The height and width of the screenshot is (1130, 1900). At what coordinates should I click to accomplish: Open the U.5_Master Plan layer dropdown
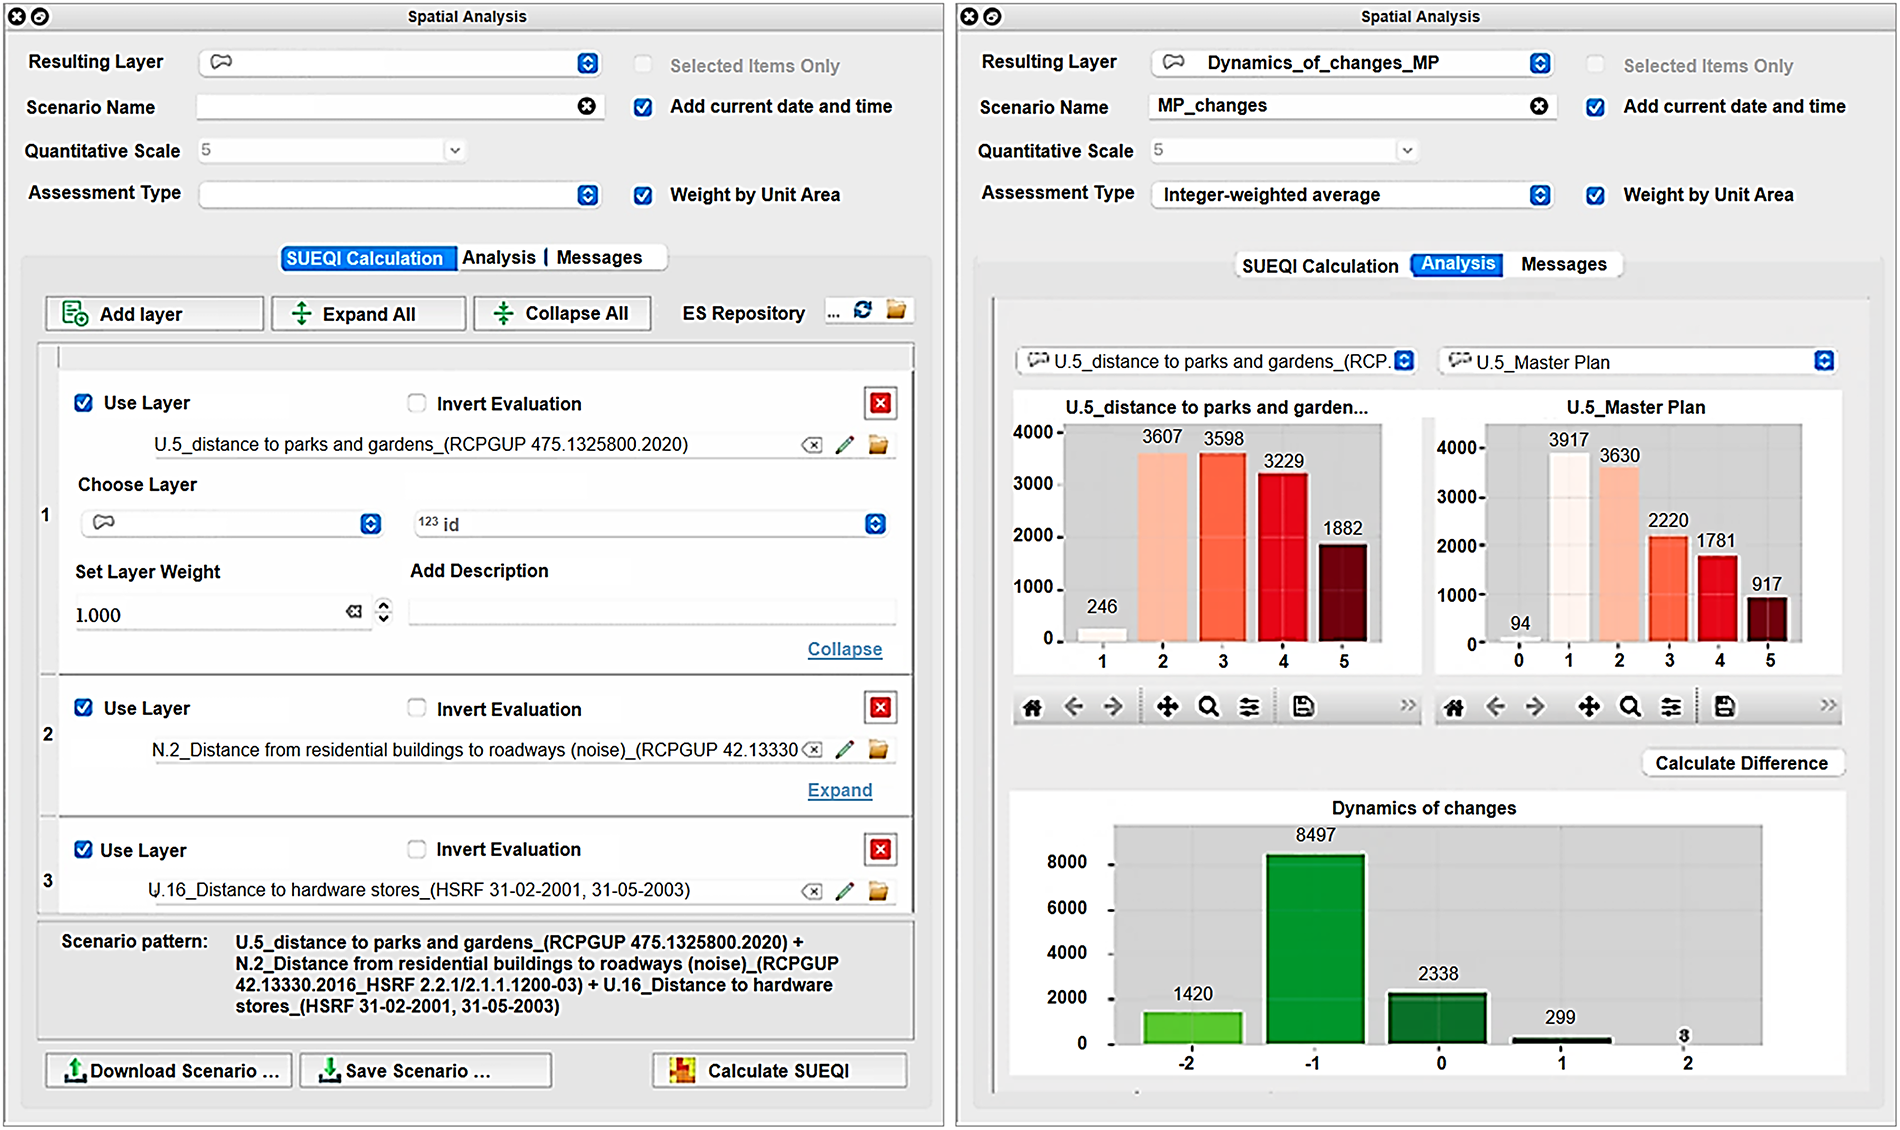(1636, 362)
